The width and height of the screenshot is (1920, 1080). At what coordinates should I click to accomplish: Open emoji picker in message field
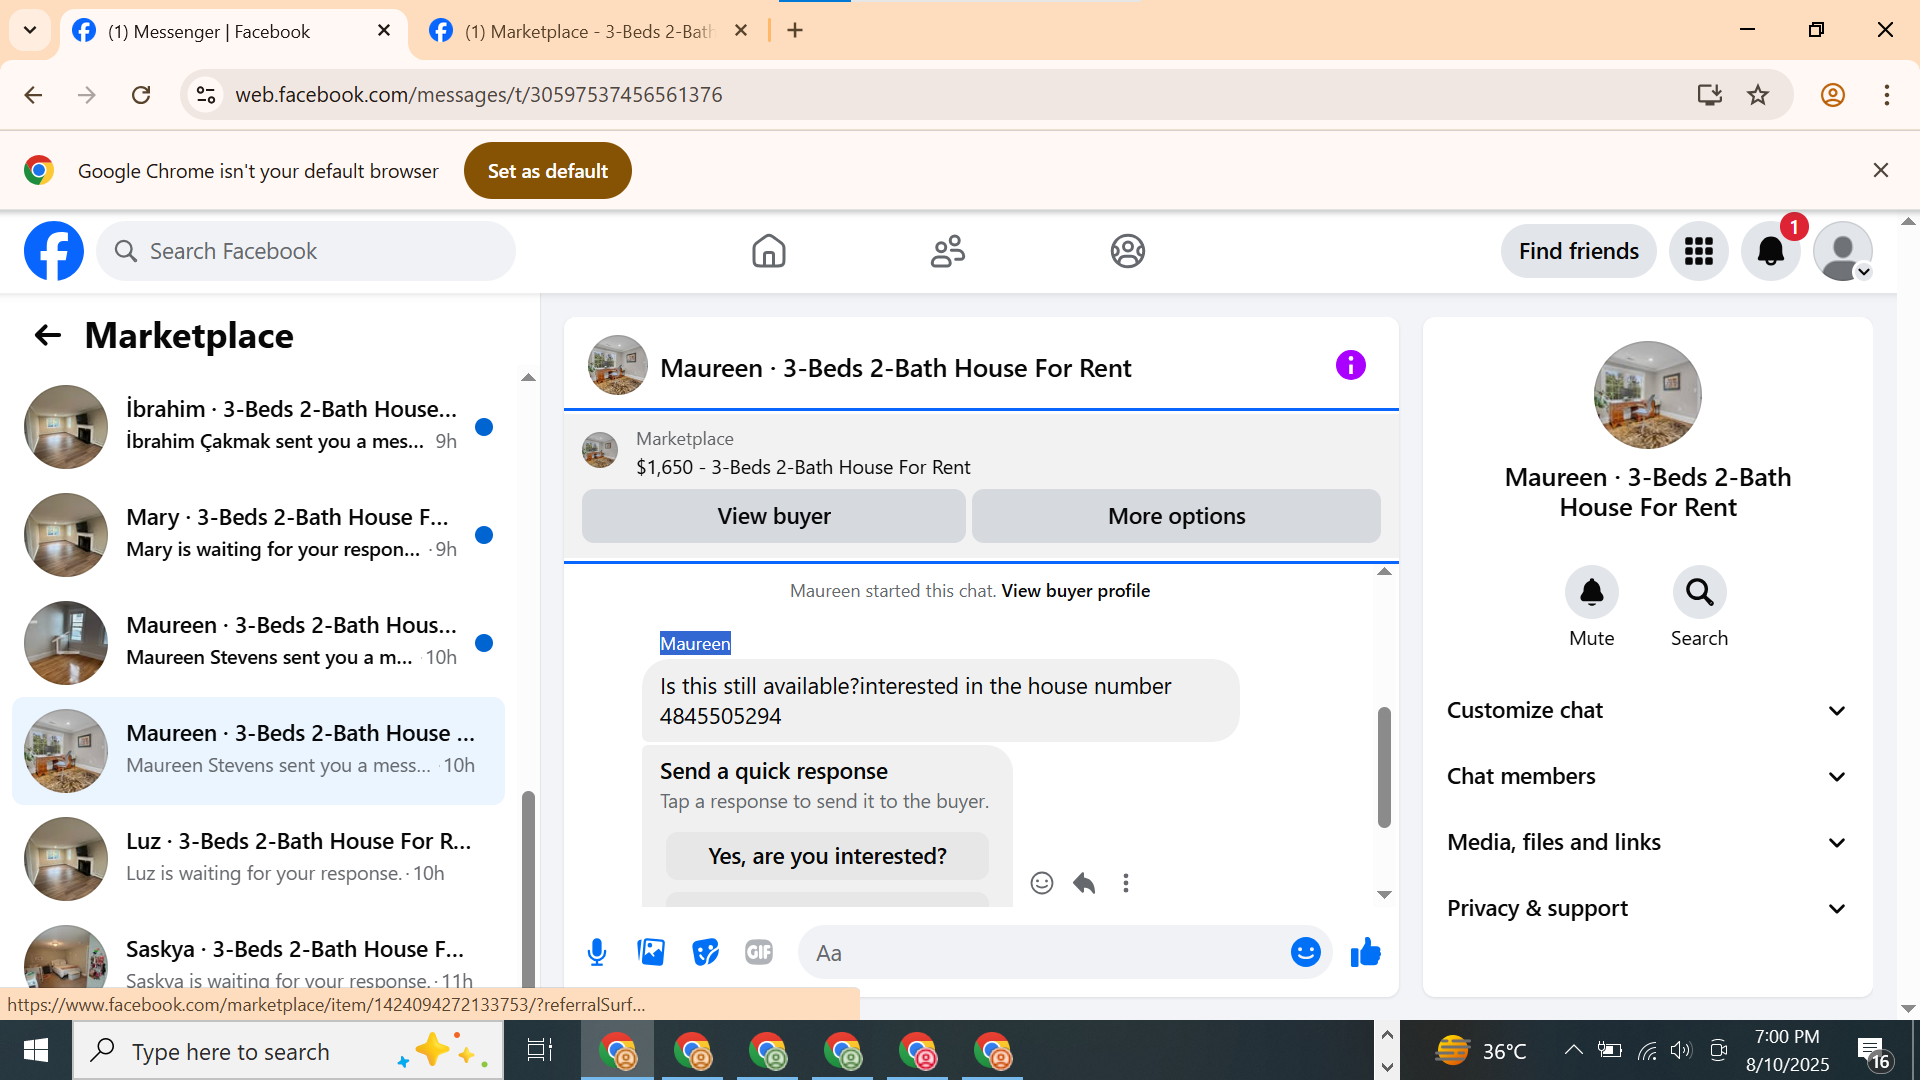[x=1305, y=952]
